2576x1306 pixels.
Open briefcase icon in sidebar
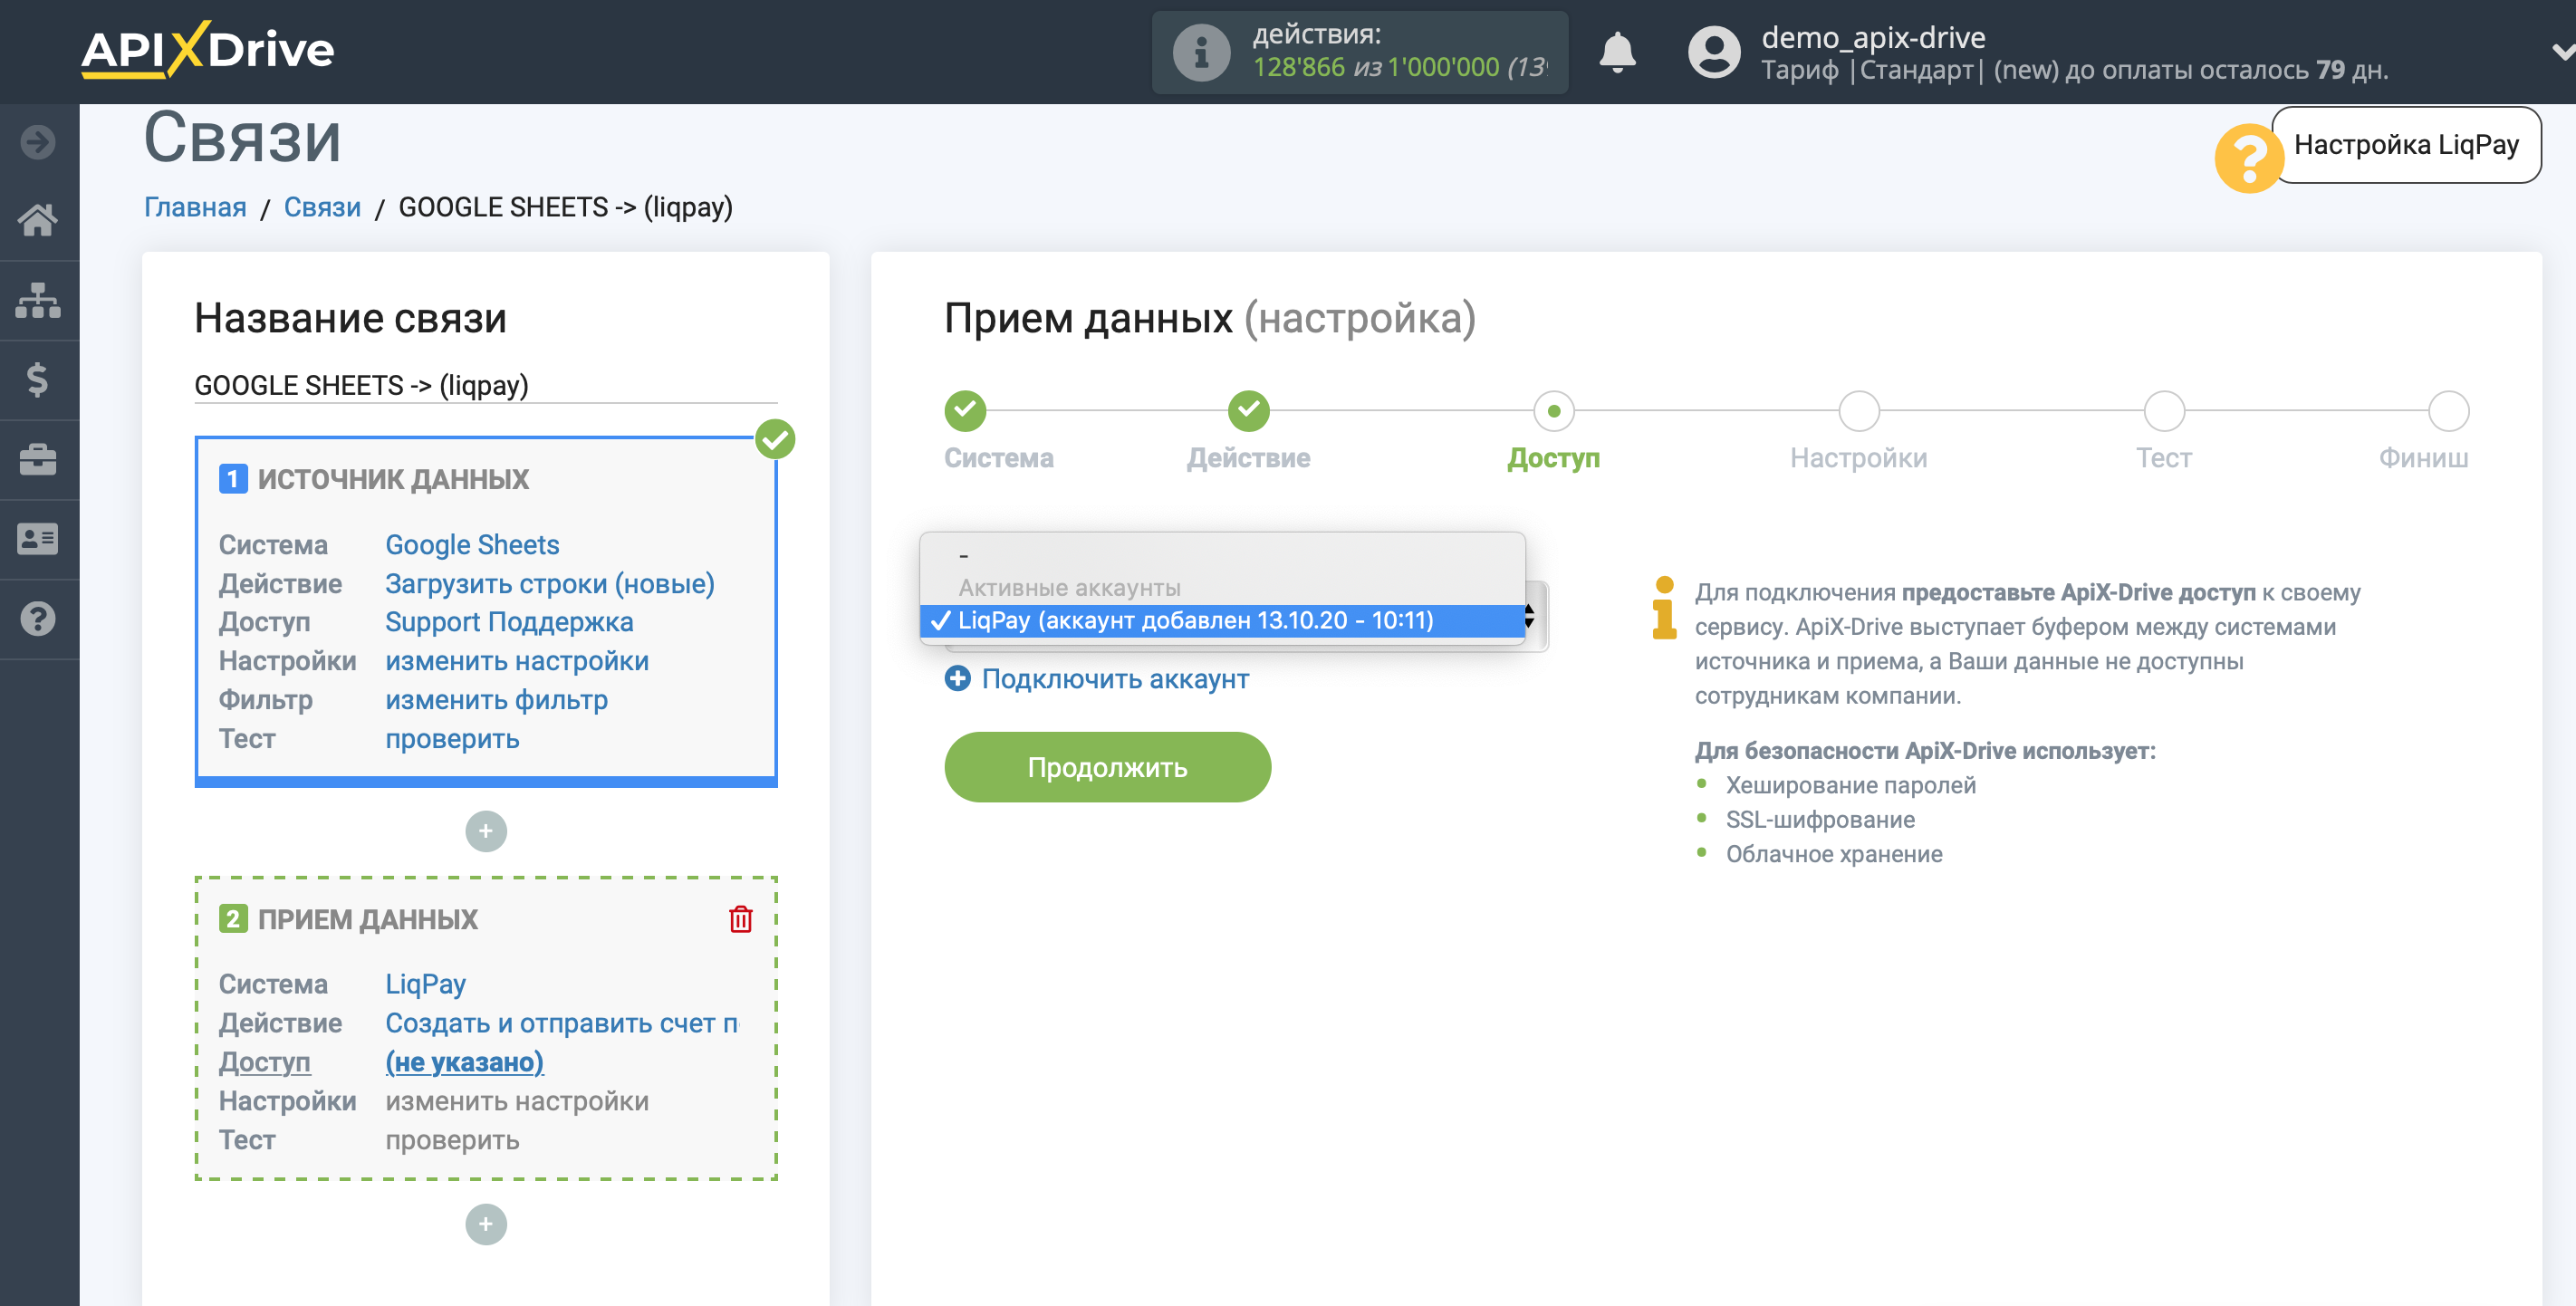(x=38, y=459)
